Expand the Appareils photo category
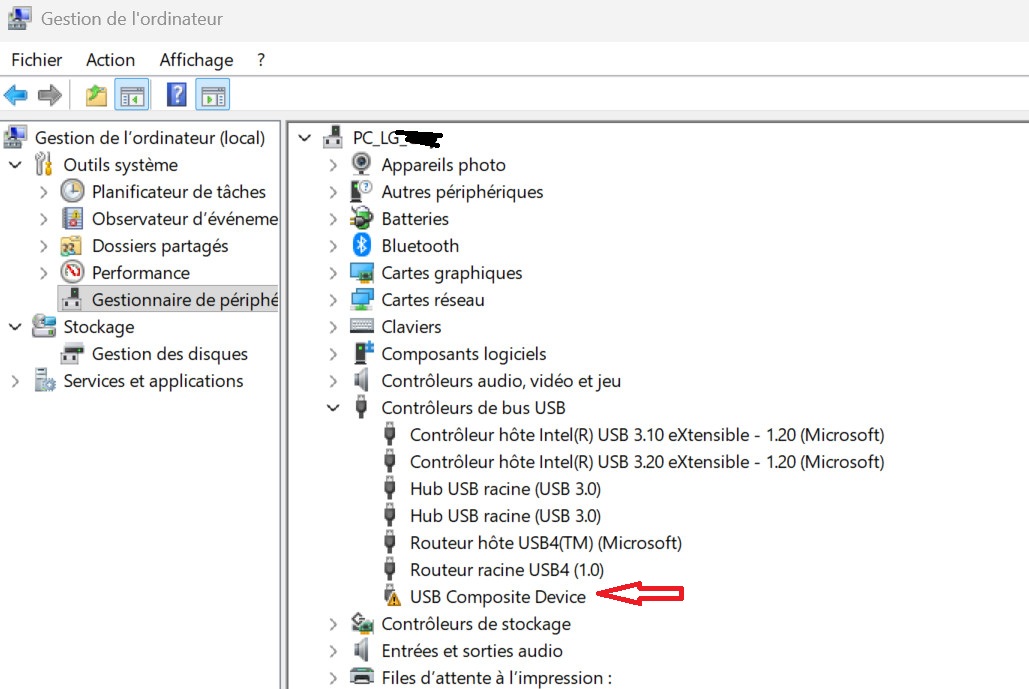 pyautogui.click(x=333, y=165)
